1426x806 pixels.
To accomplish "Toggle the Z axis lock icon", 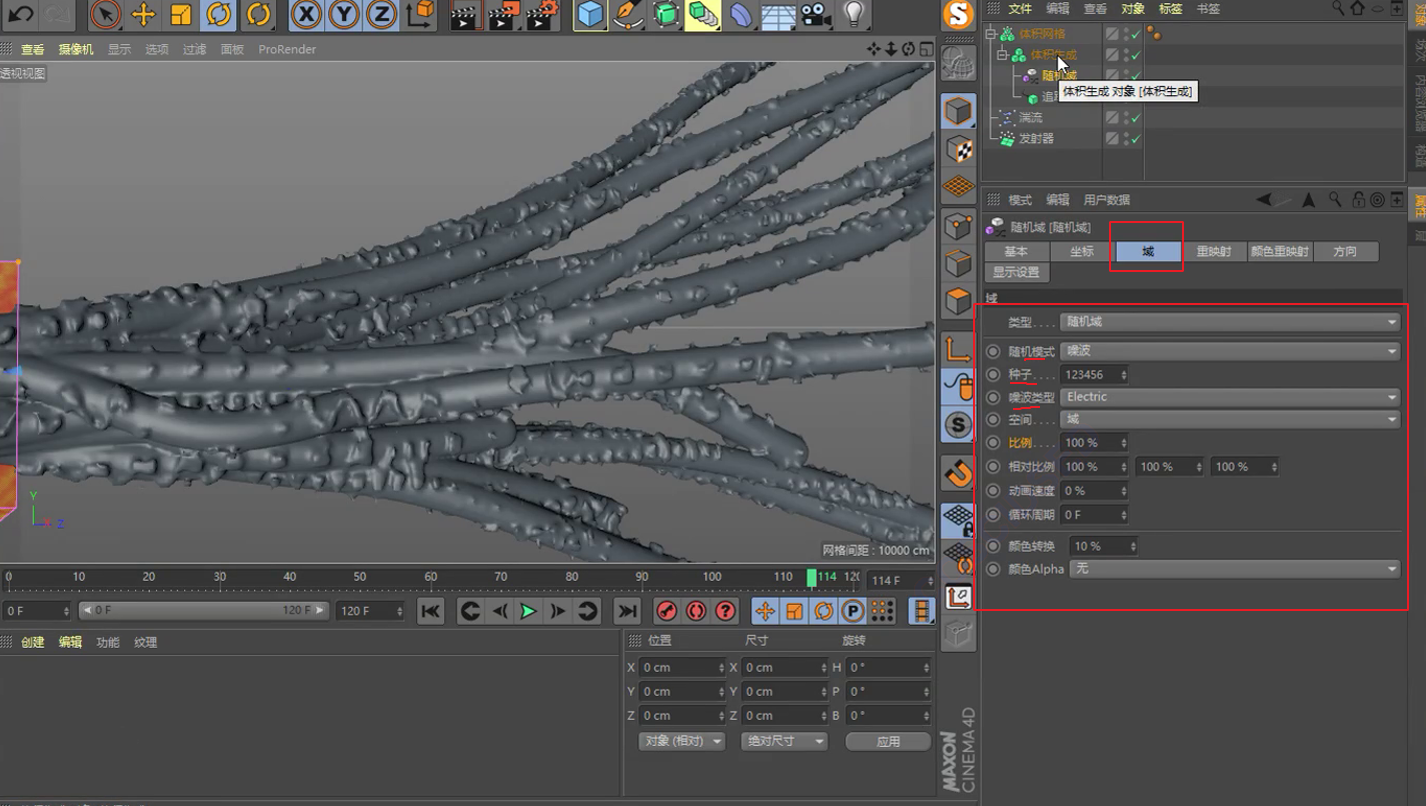I will (x=381, y=14).
